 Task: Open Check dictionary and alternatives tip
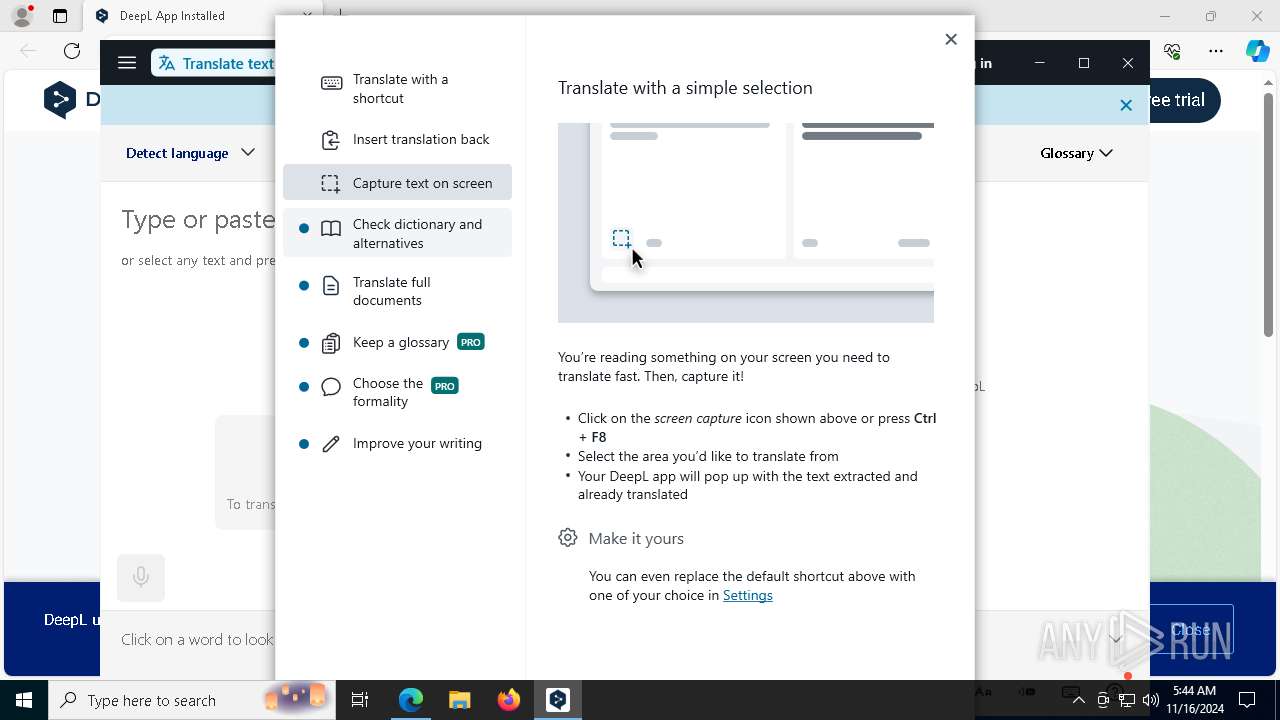[397, 233]
